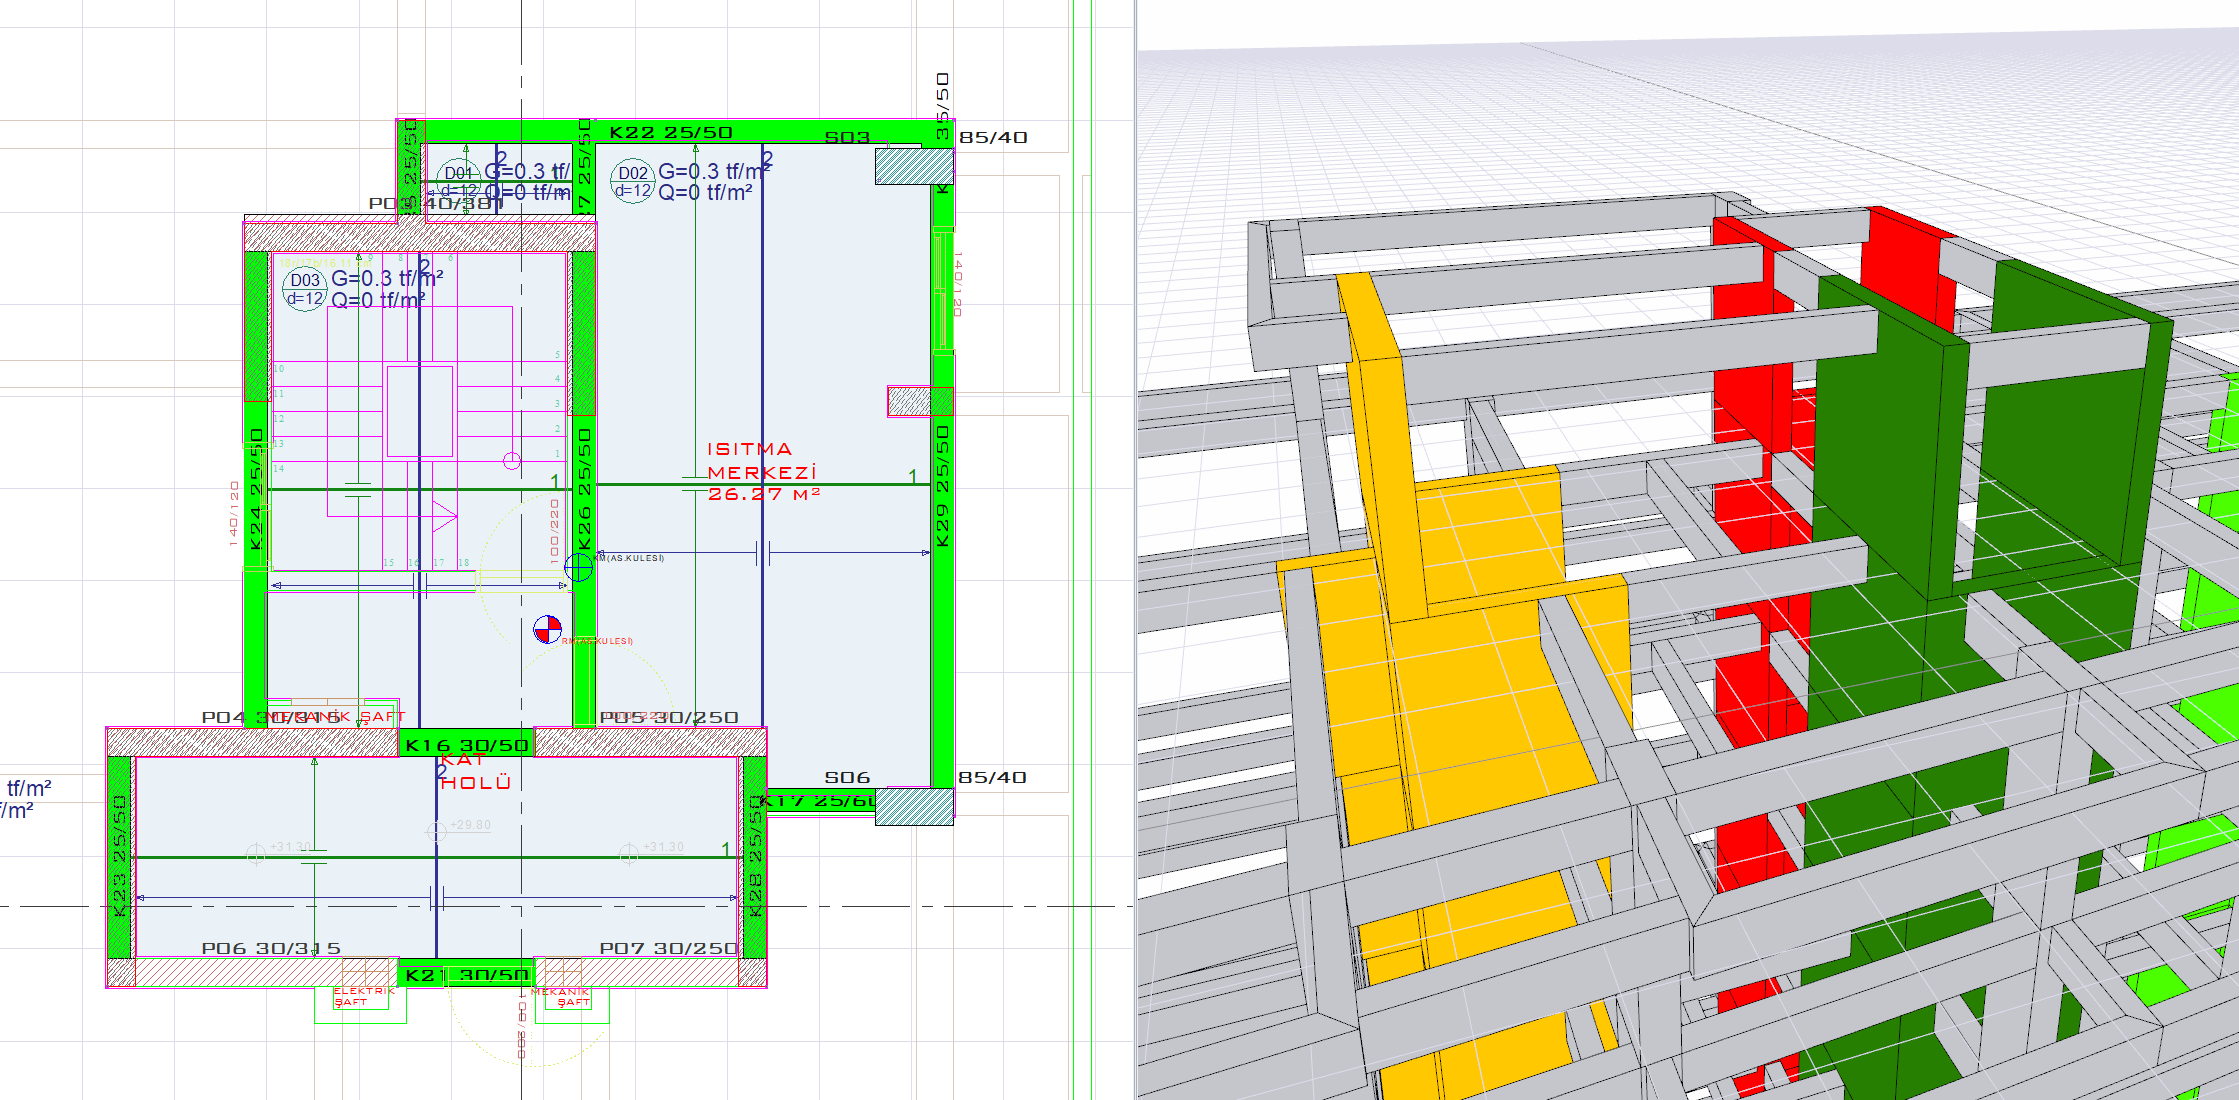The image size is (2239, 1100).
Task: Select the D03 slab marker circle
Action: click(304, 289)
